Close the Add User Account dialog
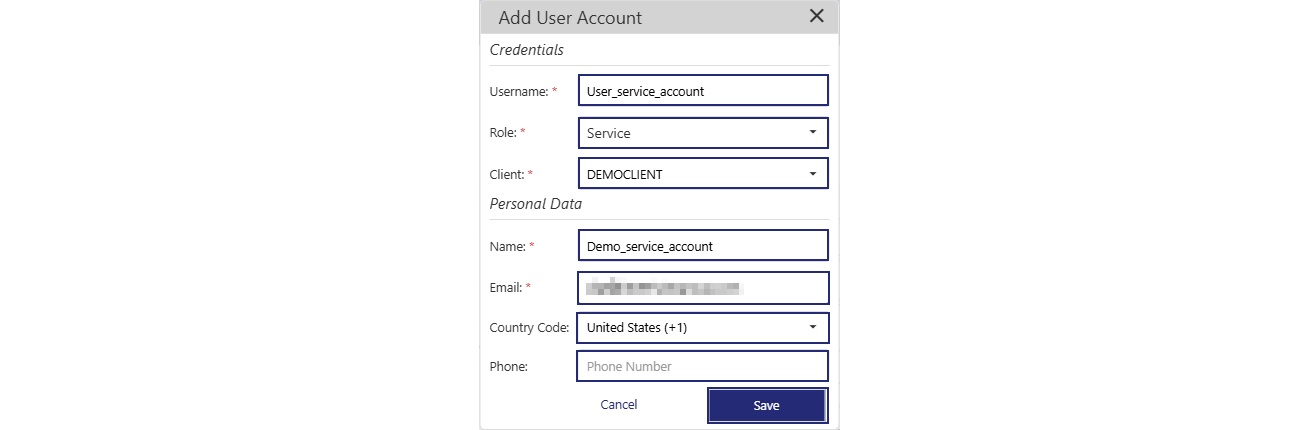 816,16
